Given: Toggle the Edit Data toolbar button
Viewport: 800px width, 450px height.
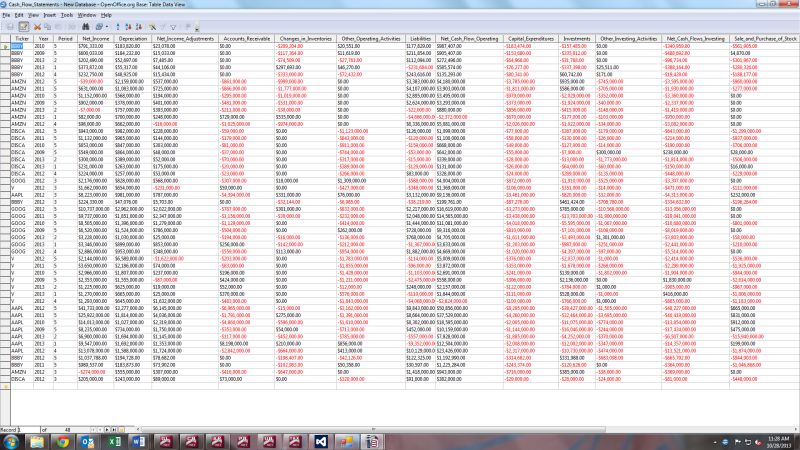Looking at the screenshot, I should pyautogui.click(x=23, y=27).
